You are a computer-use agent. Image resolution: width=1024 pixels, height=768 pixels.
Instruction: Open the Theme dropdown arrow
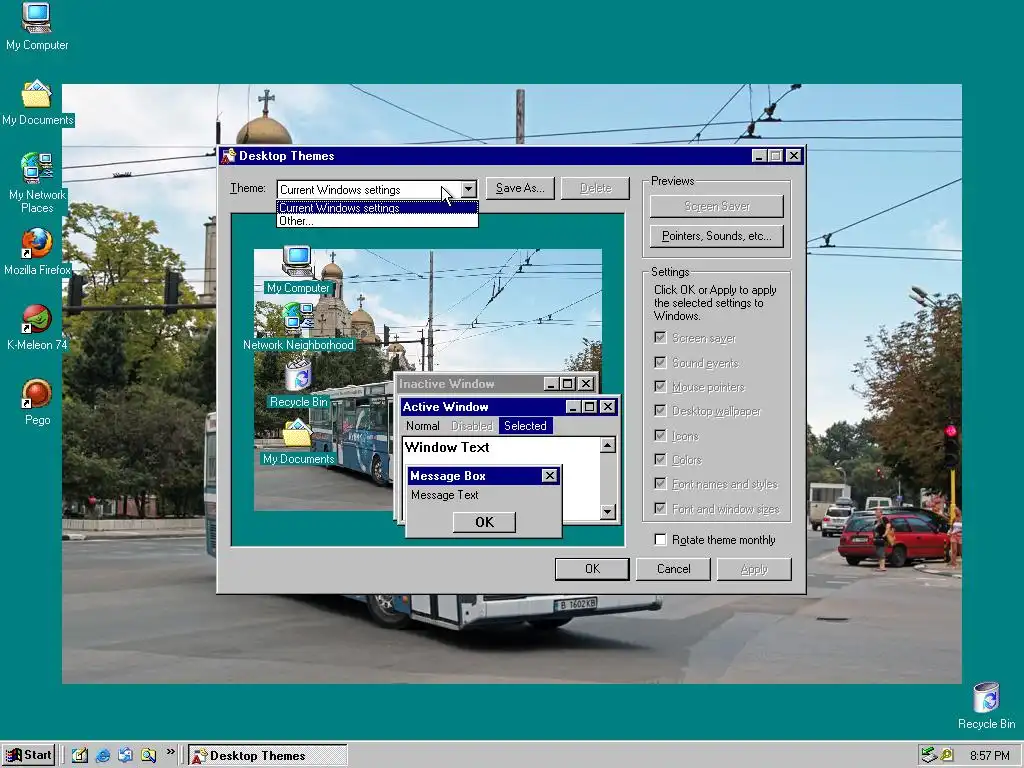click(468, 189)
